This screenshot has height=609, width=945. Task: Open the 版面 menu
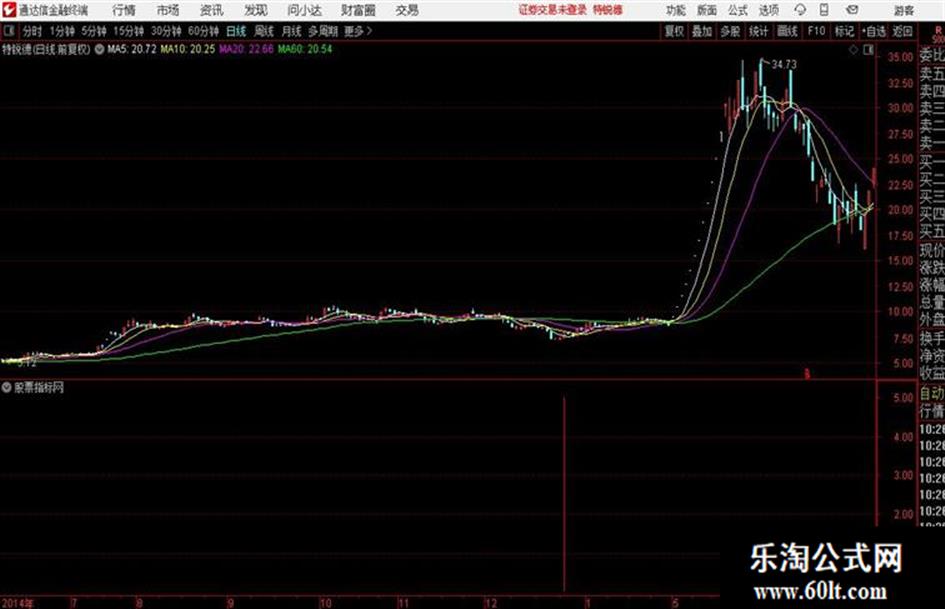click(x=707, y=10)
